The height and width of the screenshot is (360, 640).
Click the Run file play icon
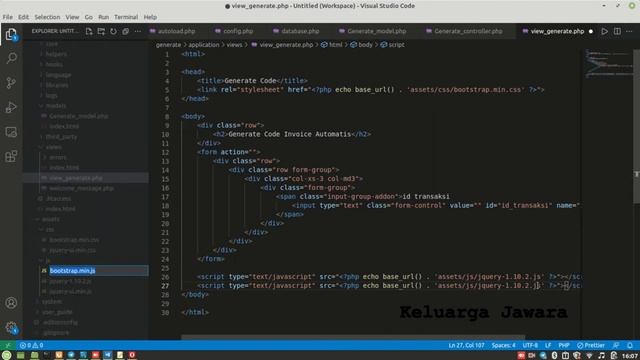point(604,31)
